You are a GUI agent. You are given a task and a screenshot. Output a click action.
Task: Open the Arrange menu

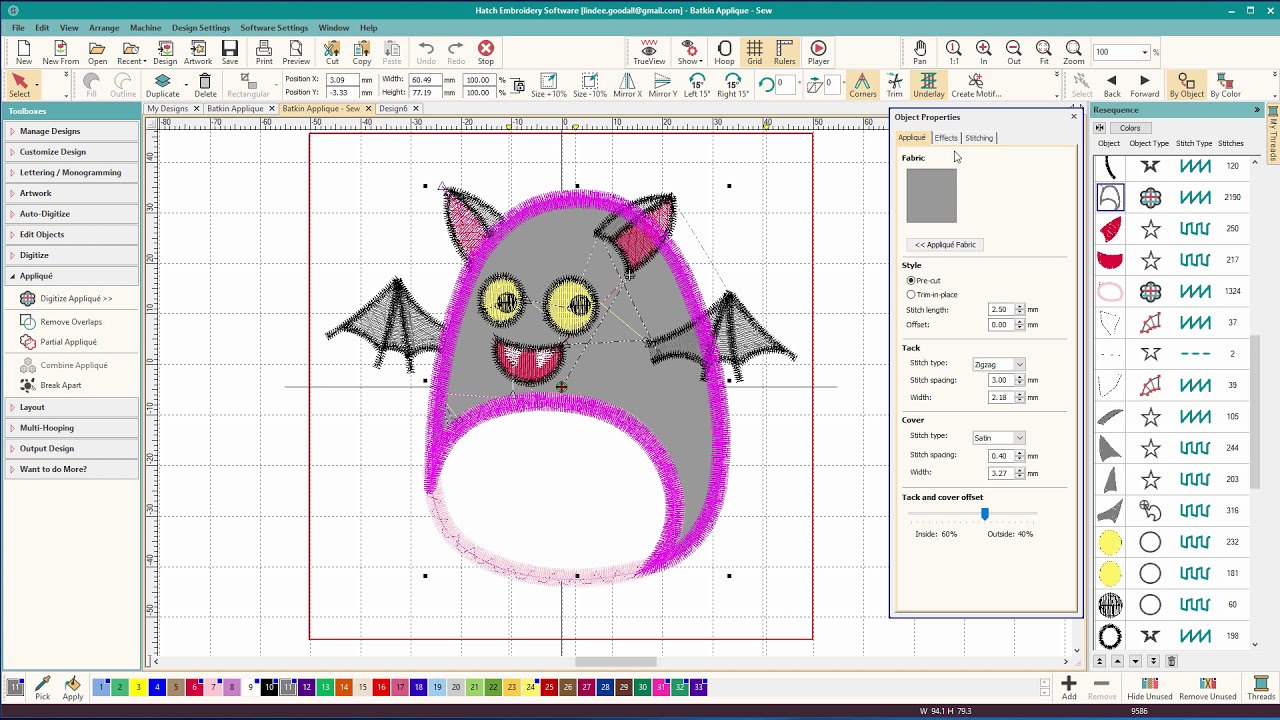click(104, 28)
